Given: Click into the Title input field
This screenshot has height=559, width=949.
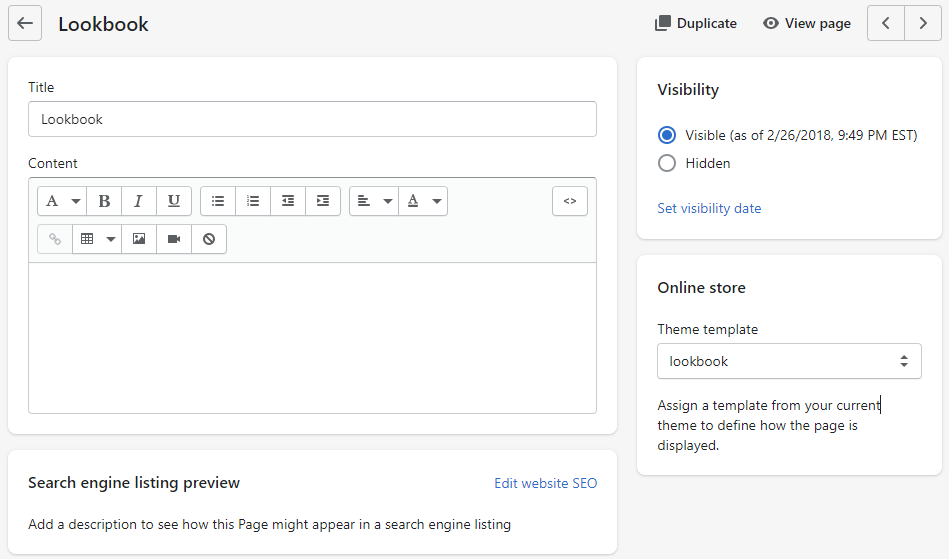Looking at the screenshot, I should (x=312, y=119).
